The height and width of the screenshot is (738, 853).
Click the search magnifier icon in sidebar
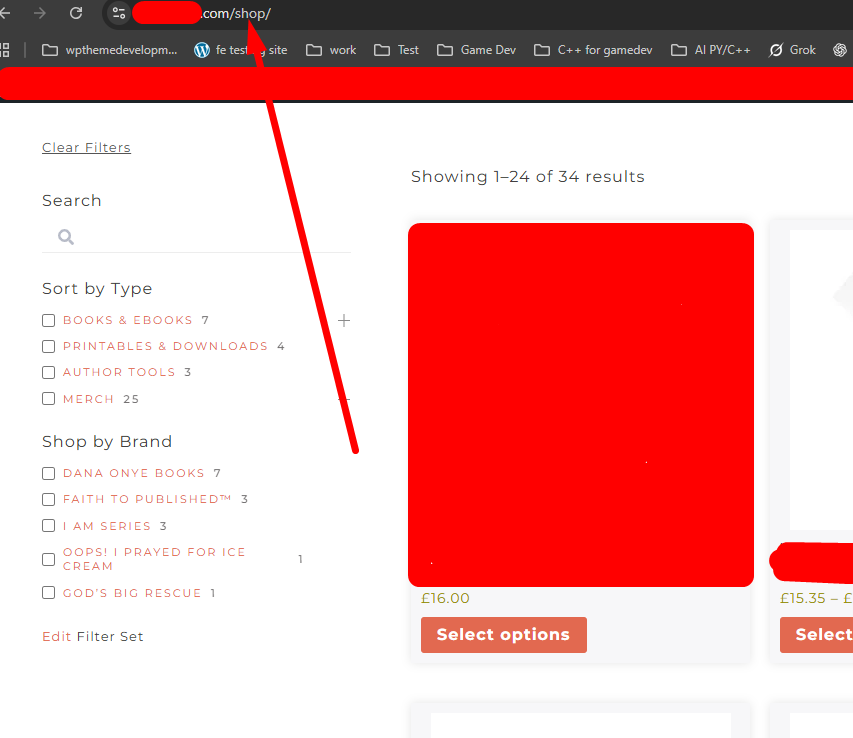pyautogui.click(x=66, y=237)
